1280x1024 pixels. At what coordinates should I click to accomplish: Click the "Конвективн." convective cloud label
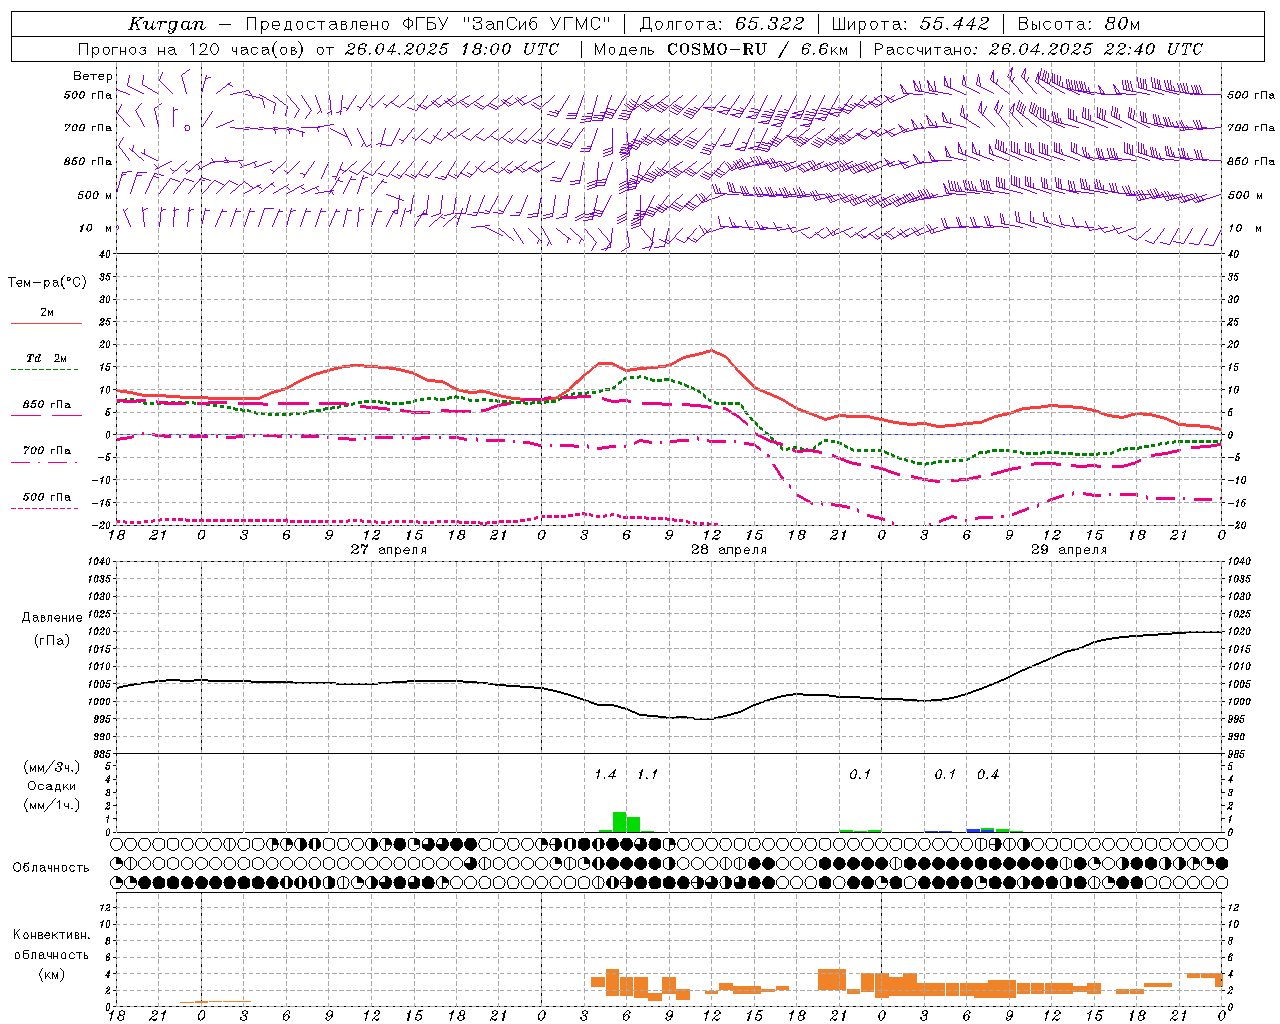click(x=52, y=935)
